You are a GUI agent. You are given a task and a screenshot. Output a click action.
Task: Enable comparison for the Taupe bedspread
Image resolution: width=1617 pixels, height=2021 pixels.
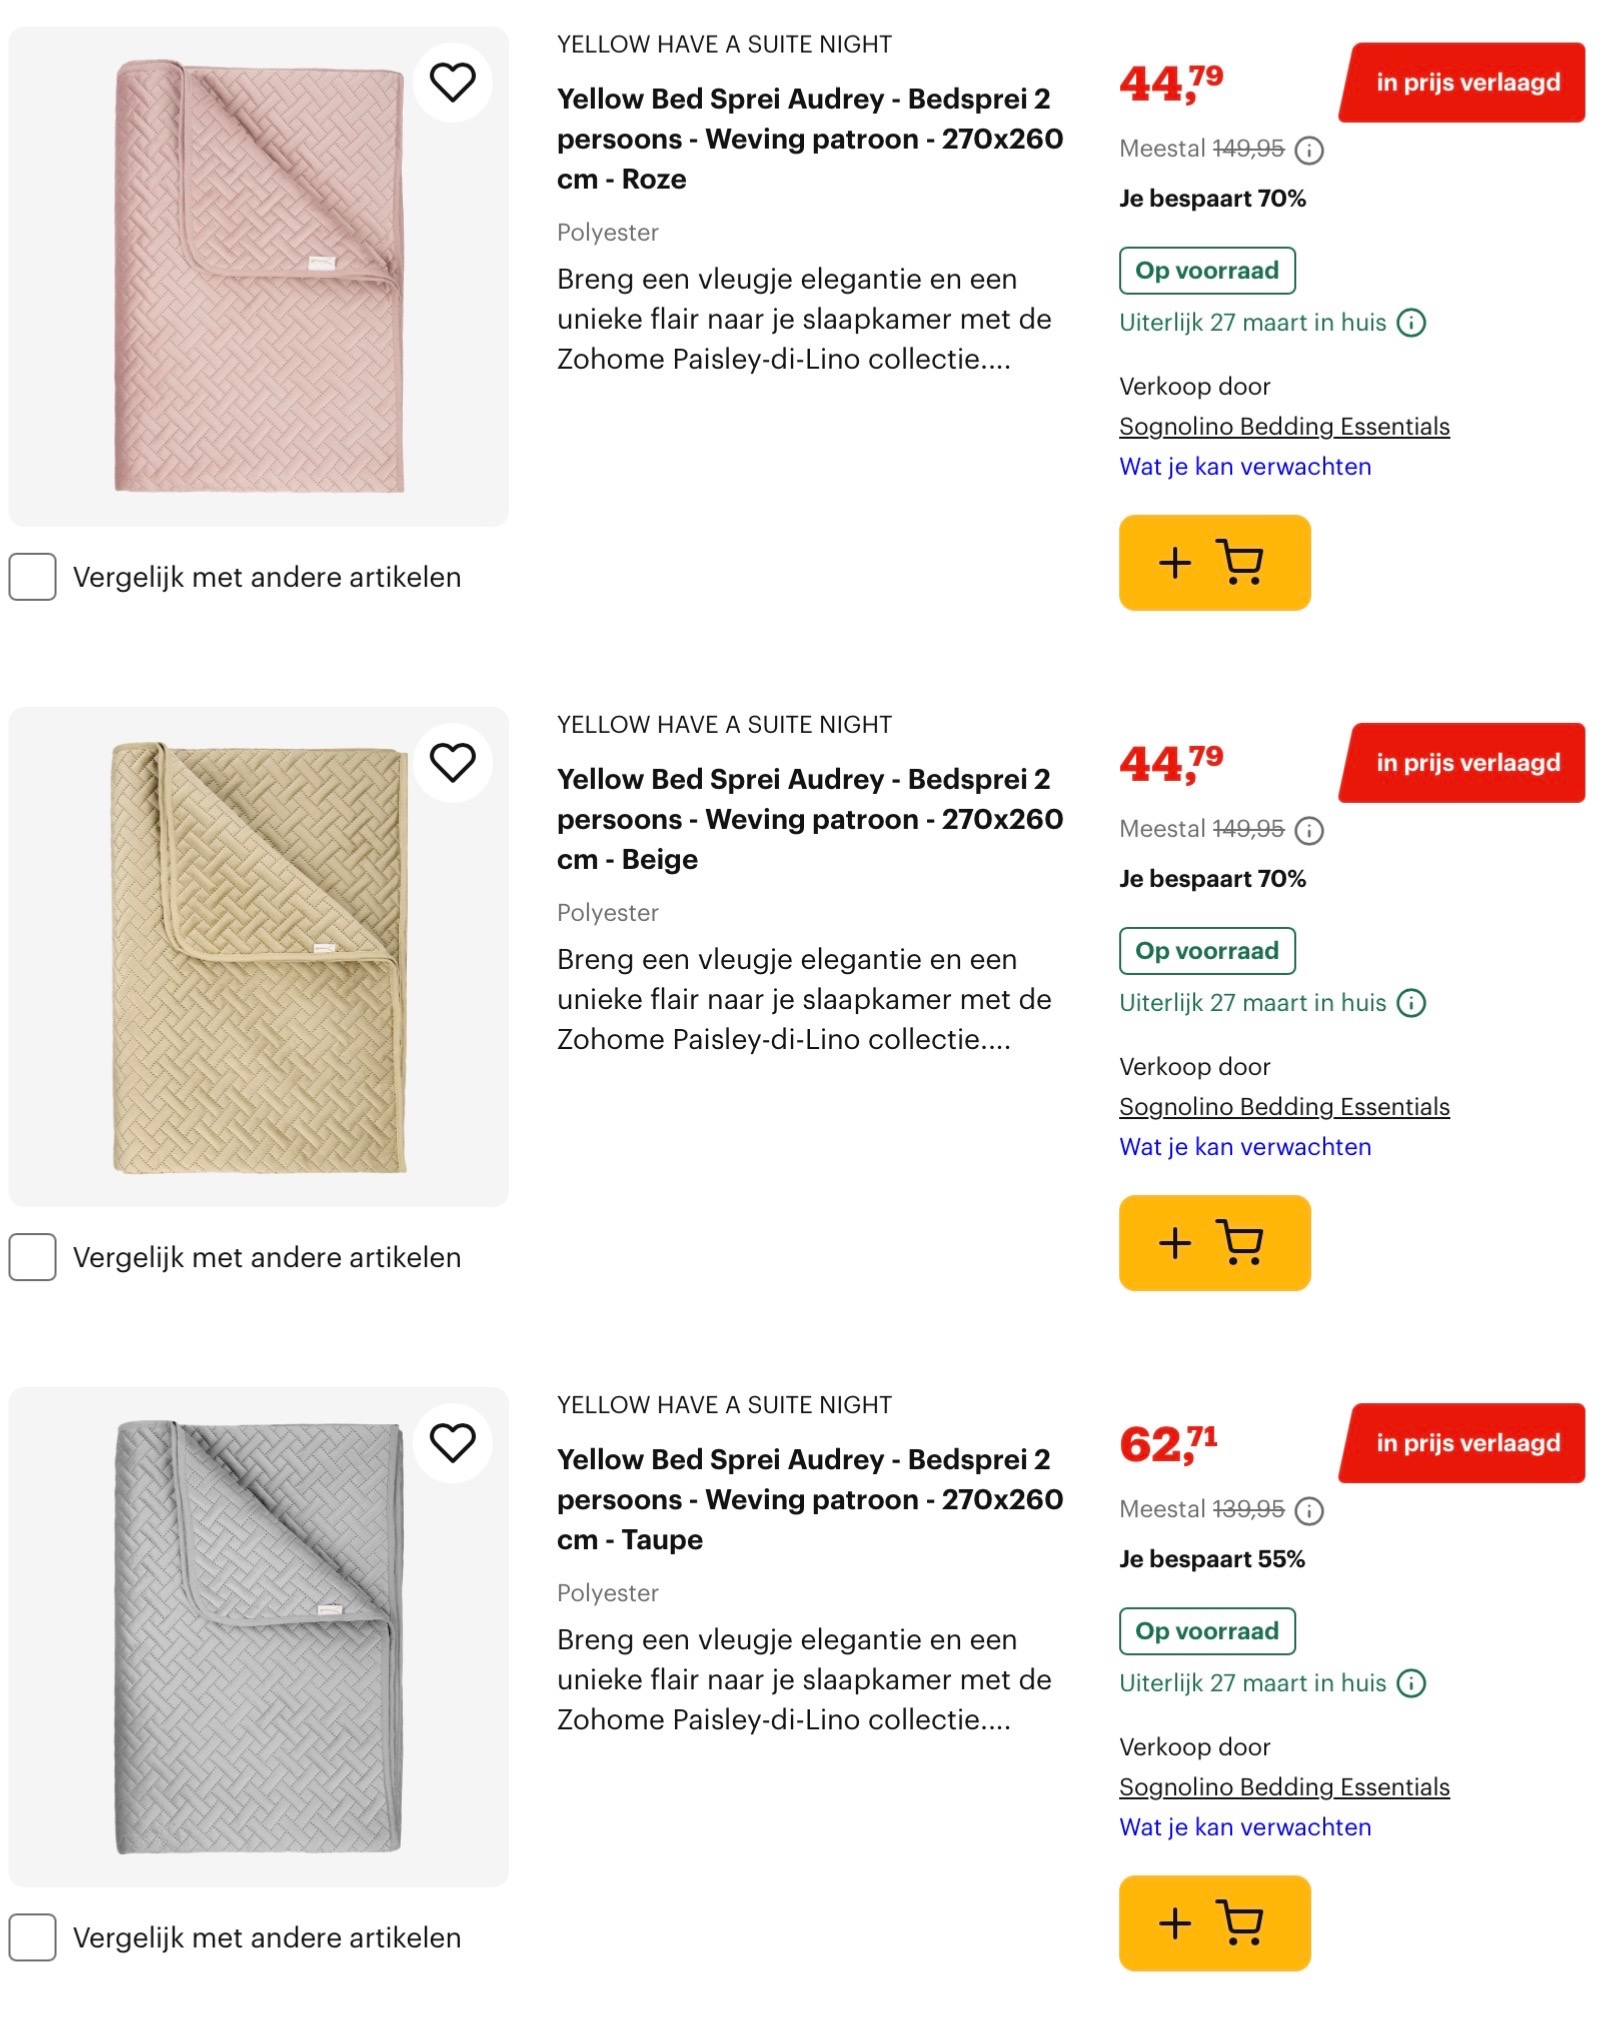pos(33,1937)
